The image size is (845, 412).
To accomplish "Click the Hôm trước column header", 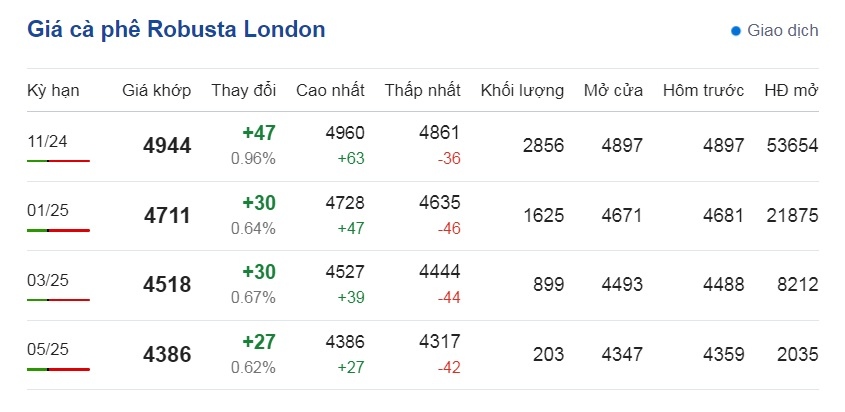I will [703, 90].
